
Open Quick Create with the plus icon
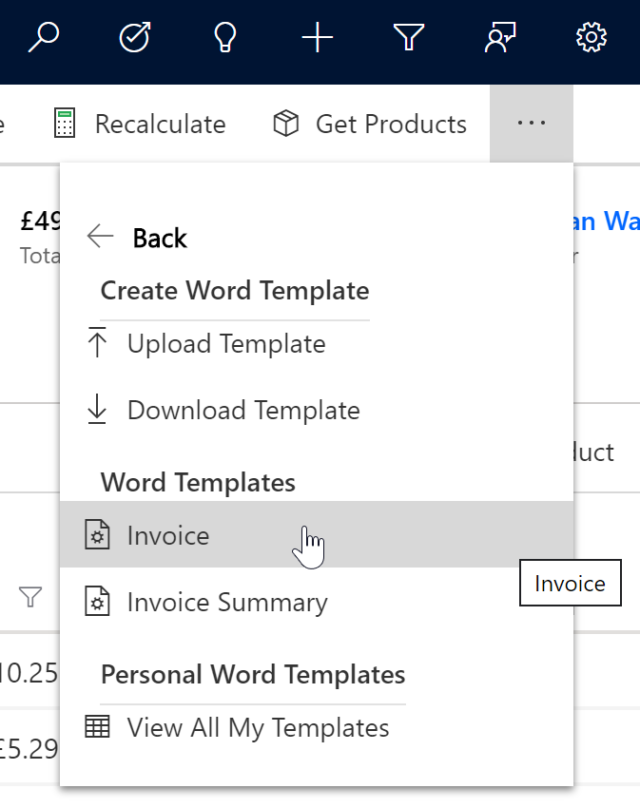click(x=317, y=37)
